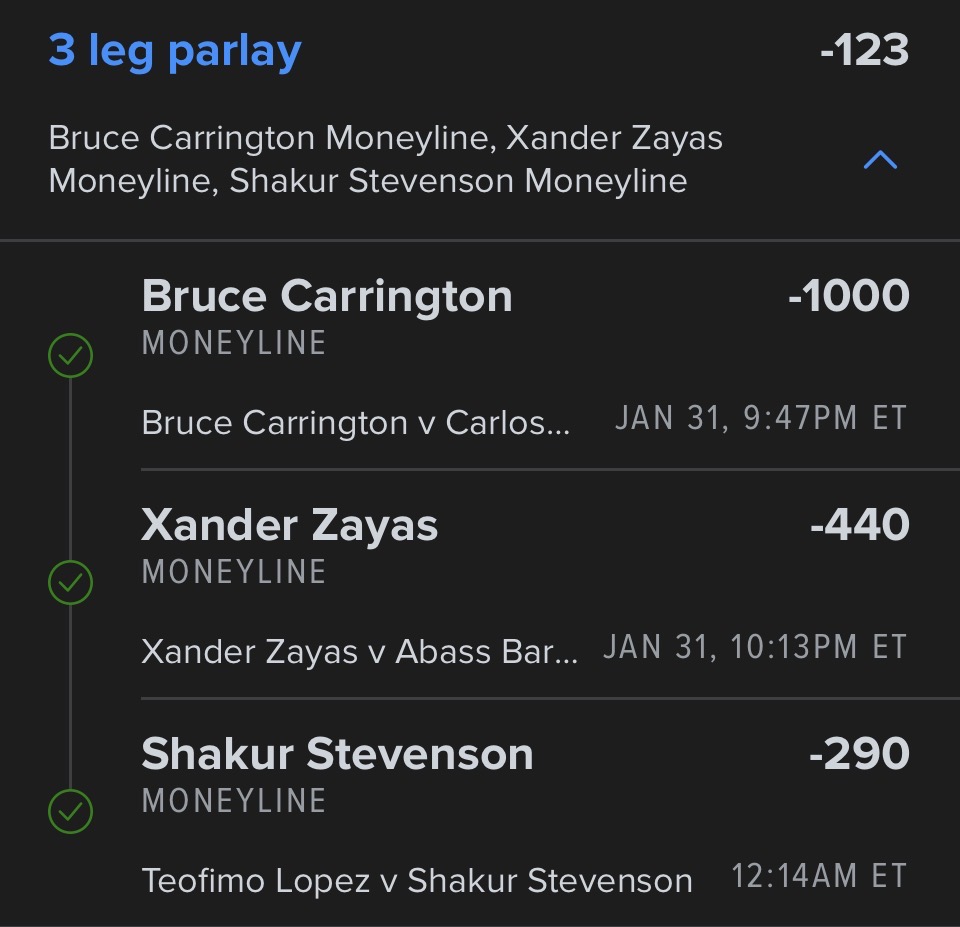Select the parlay legs summary text
Viewport: 960px width, 927px height.
tap(385, 160)
